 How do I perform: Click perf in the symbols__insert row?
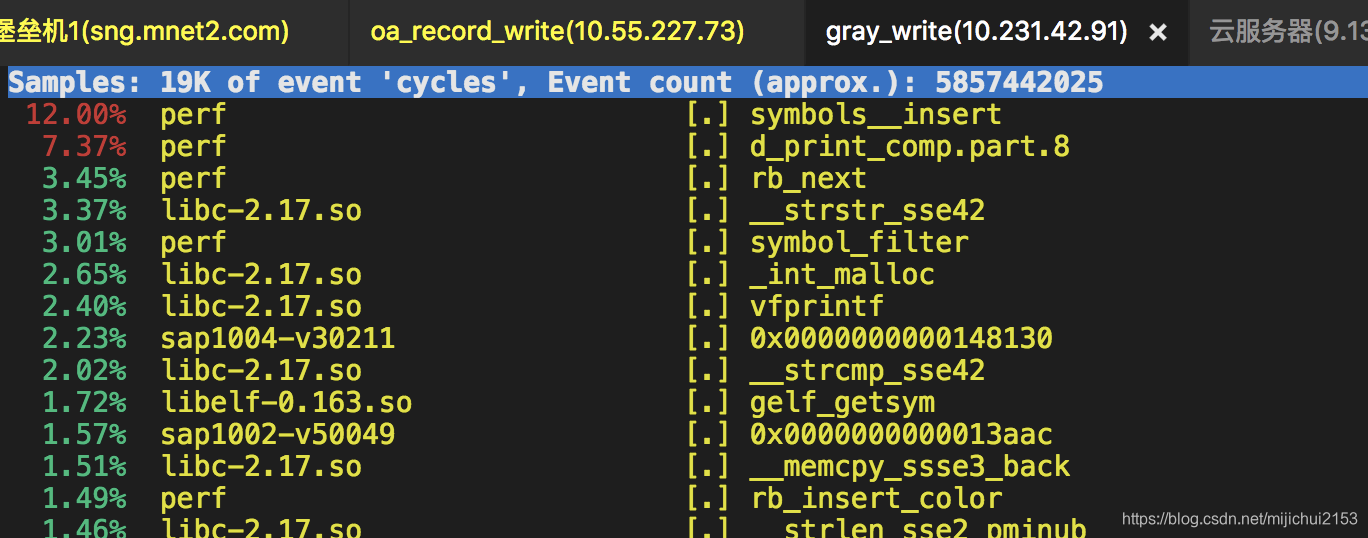(194, 115)
